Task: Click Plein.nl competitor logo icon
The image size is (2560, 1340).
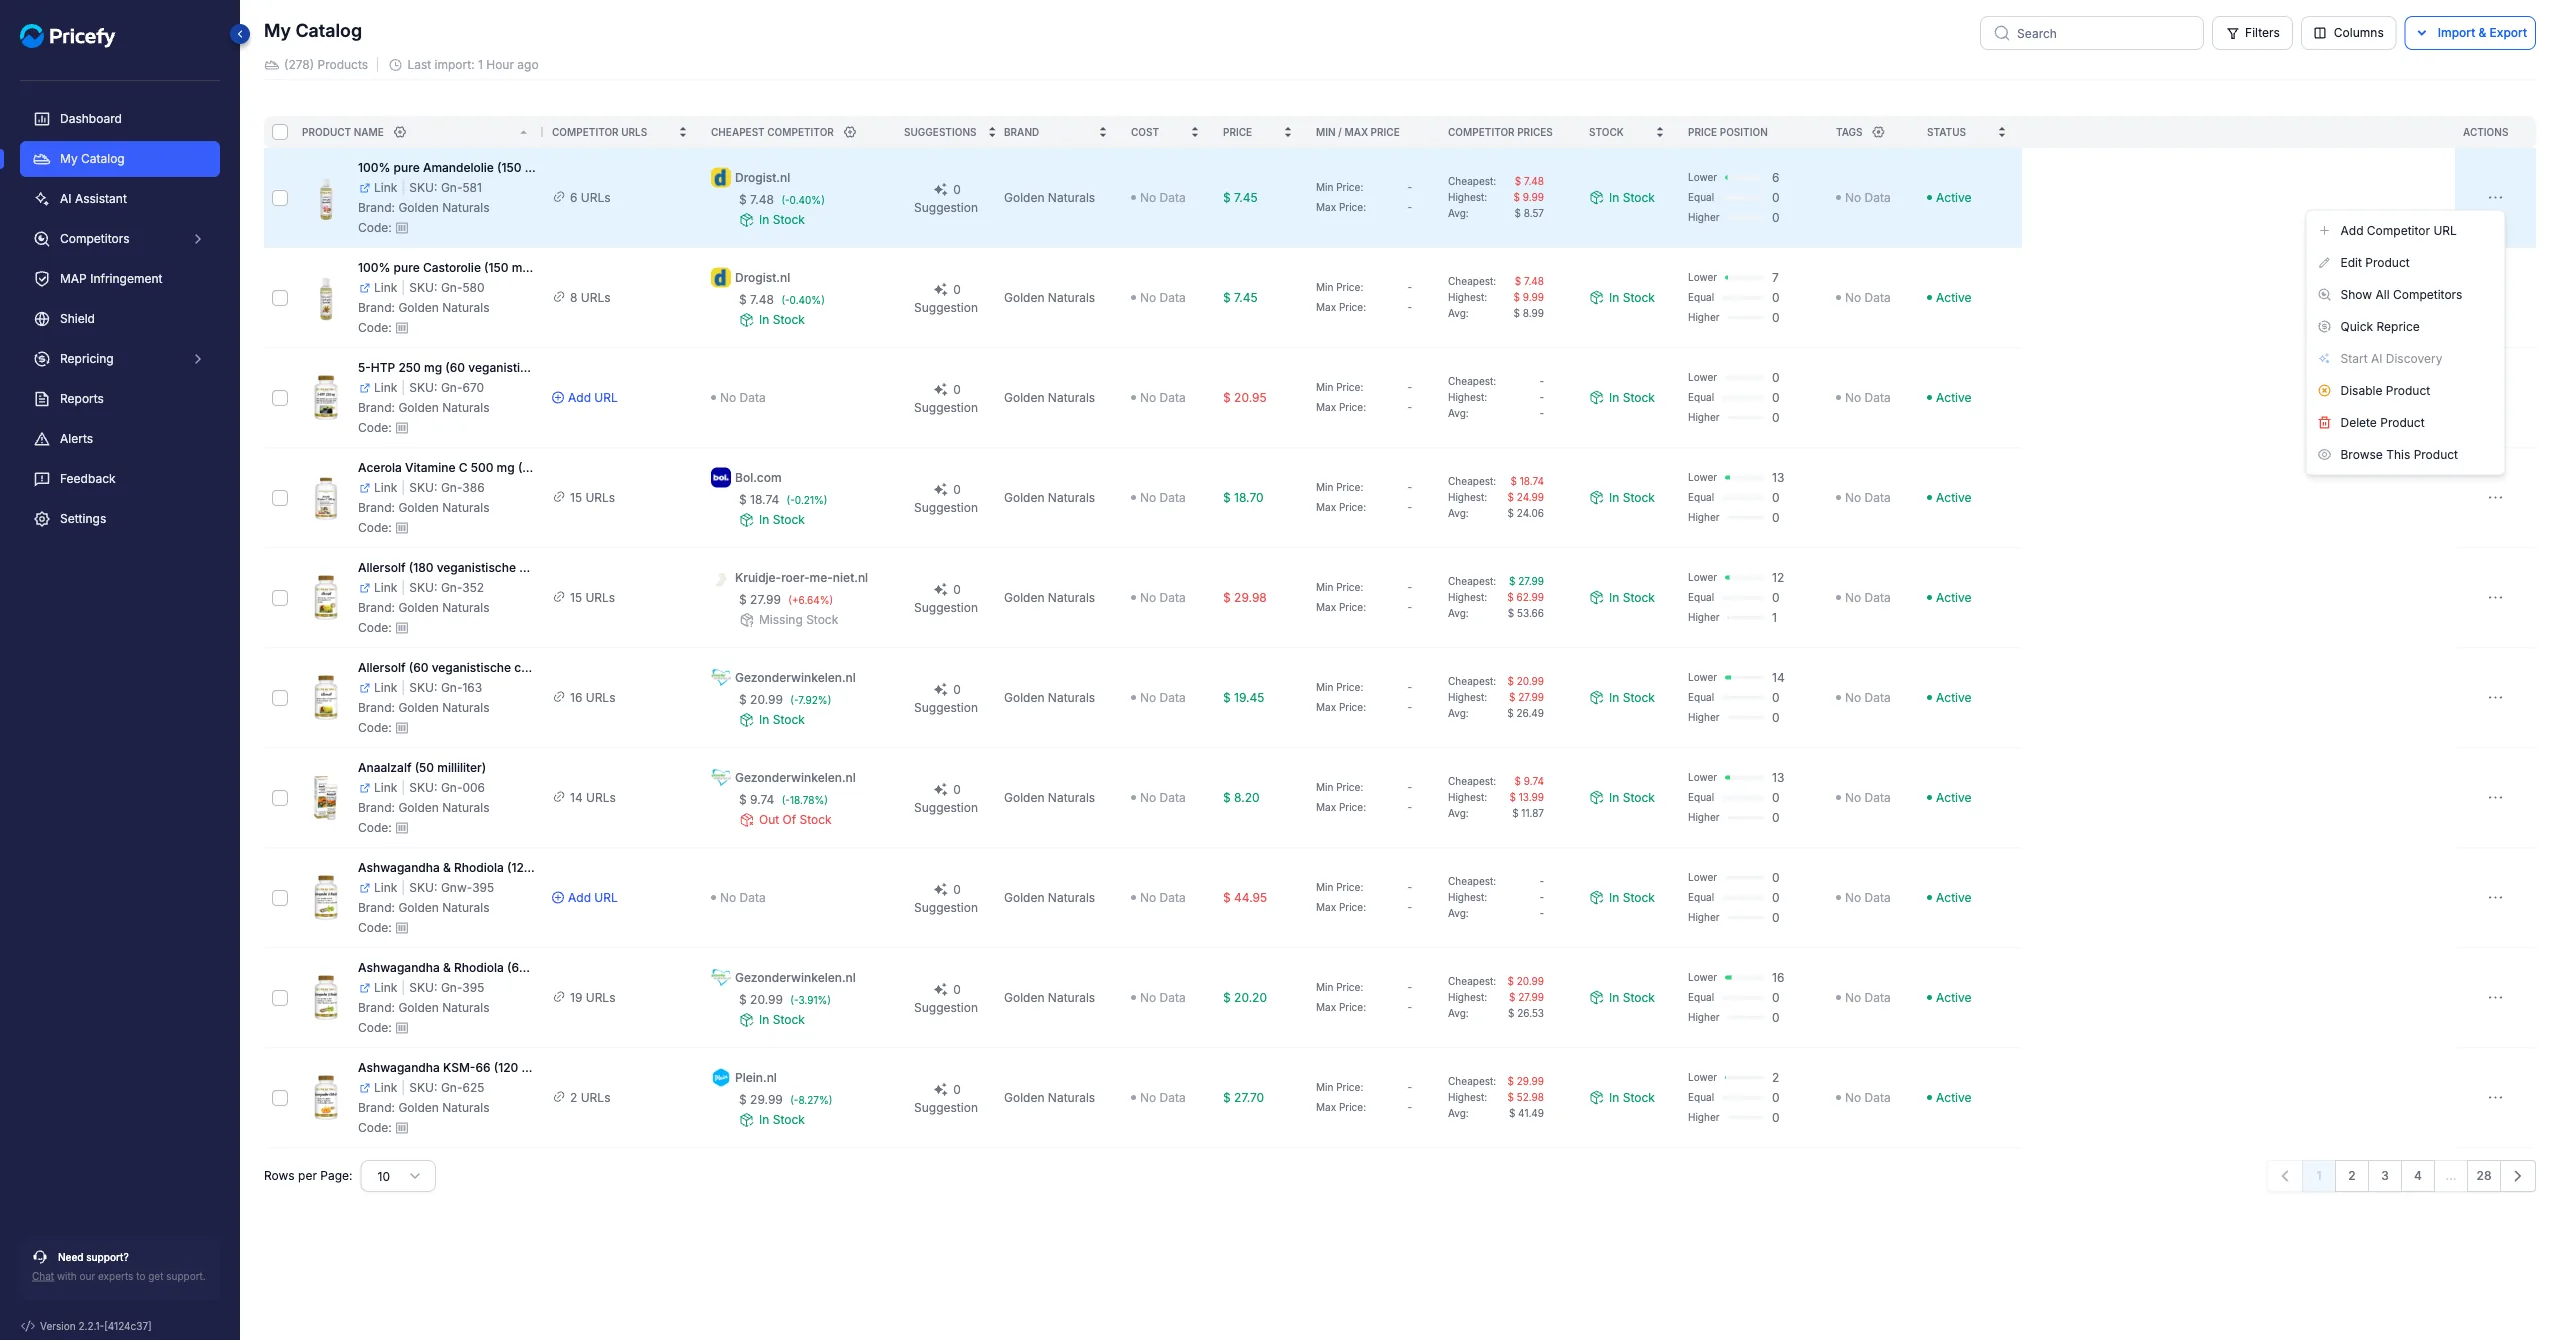Action: 720,1078
